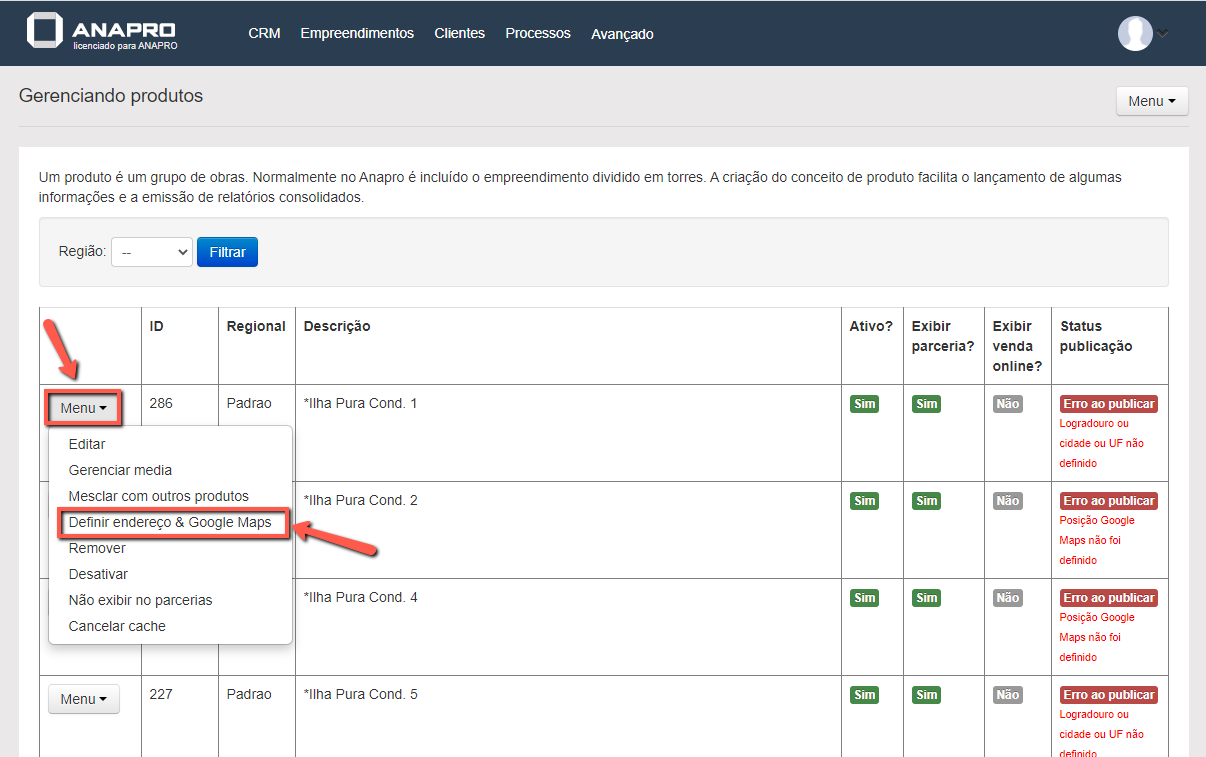Expand the Menu dropdown for product 227
The image size is (1206, 757).
[x=83, y=699]
